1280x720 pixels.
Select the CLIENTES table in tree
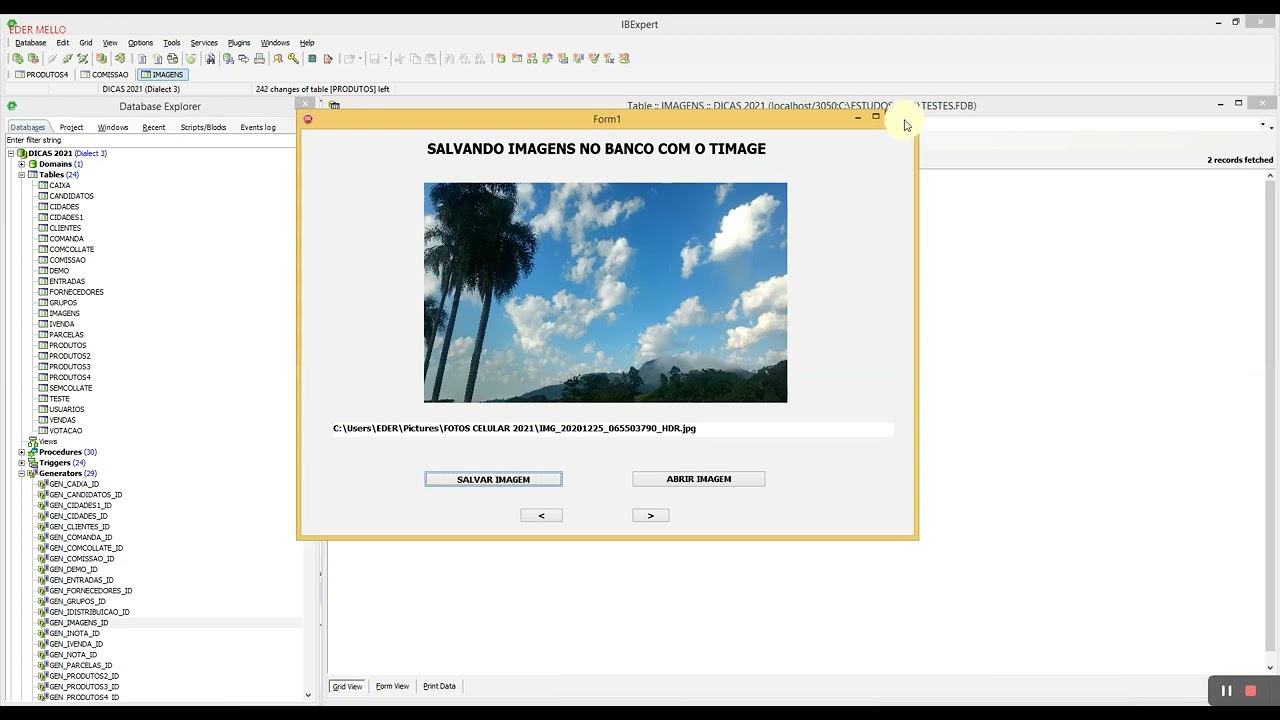65,228
